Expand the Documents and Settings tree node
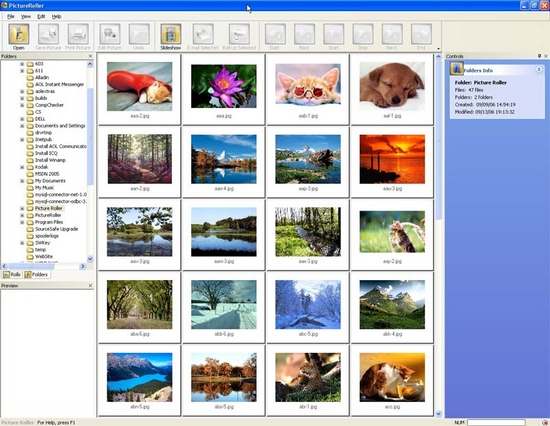This screenshot has width=550, height=426. 22,126
